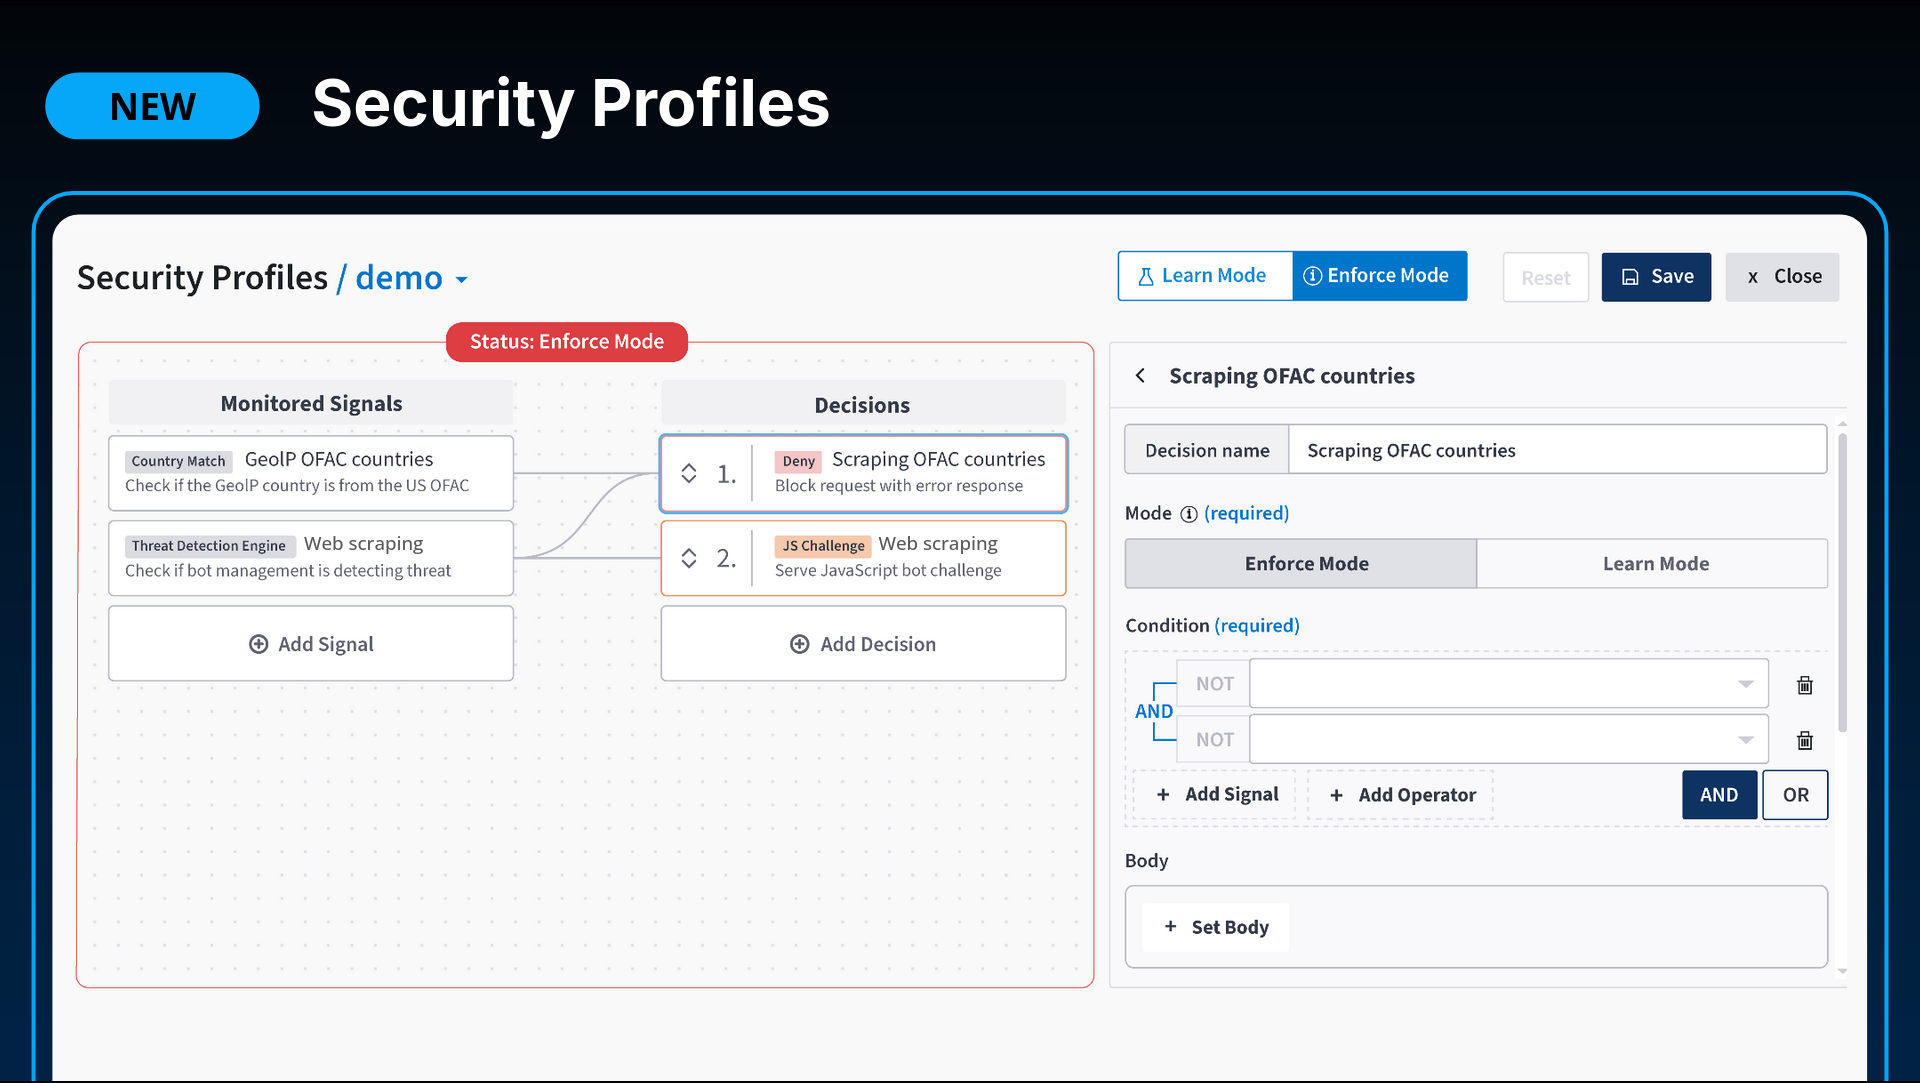Click Add Signal in Monitored Signals
This screenshot has width=1920, height=1083.
click(x=311, y=644)
